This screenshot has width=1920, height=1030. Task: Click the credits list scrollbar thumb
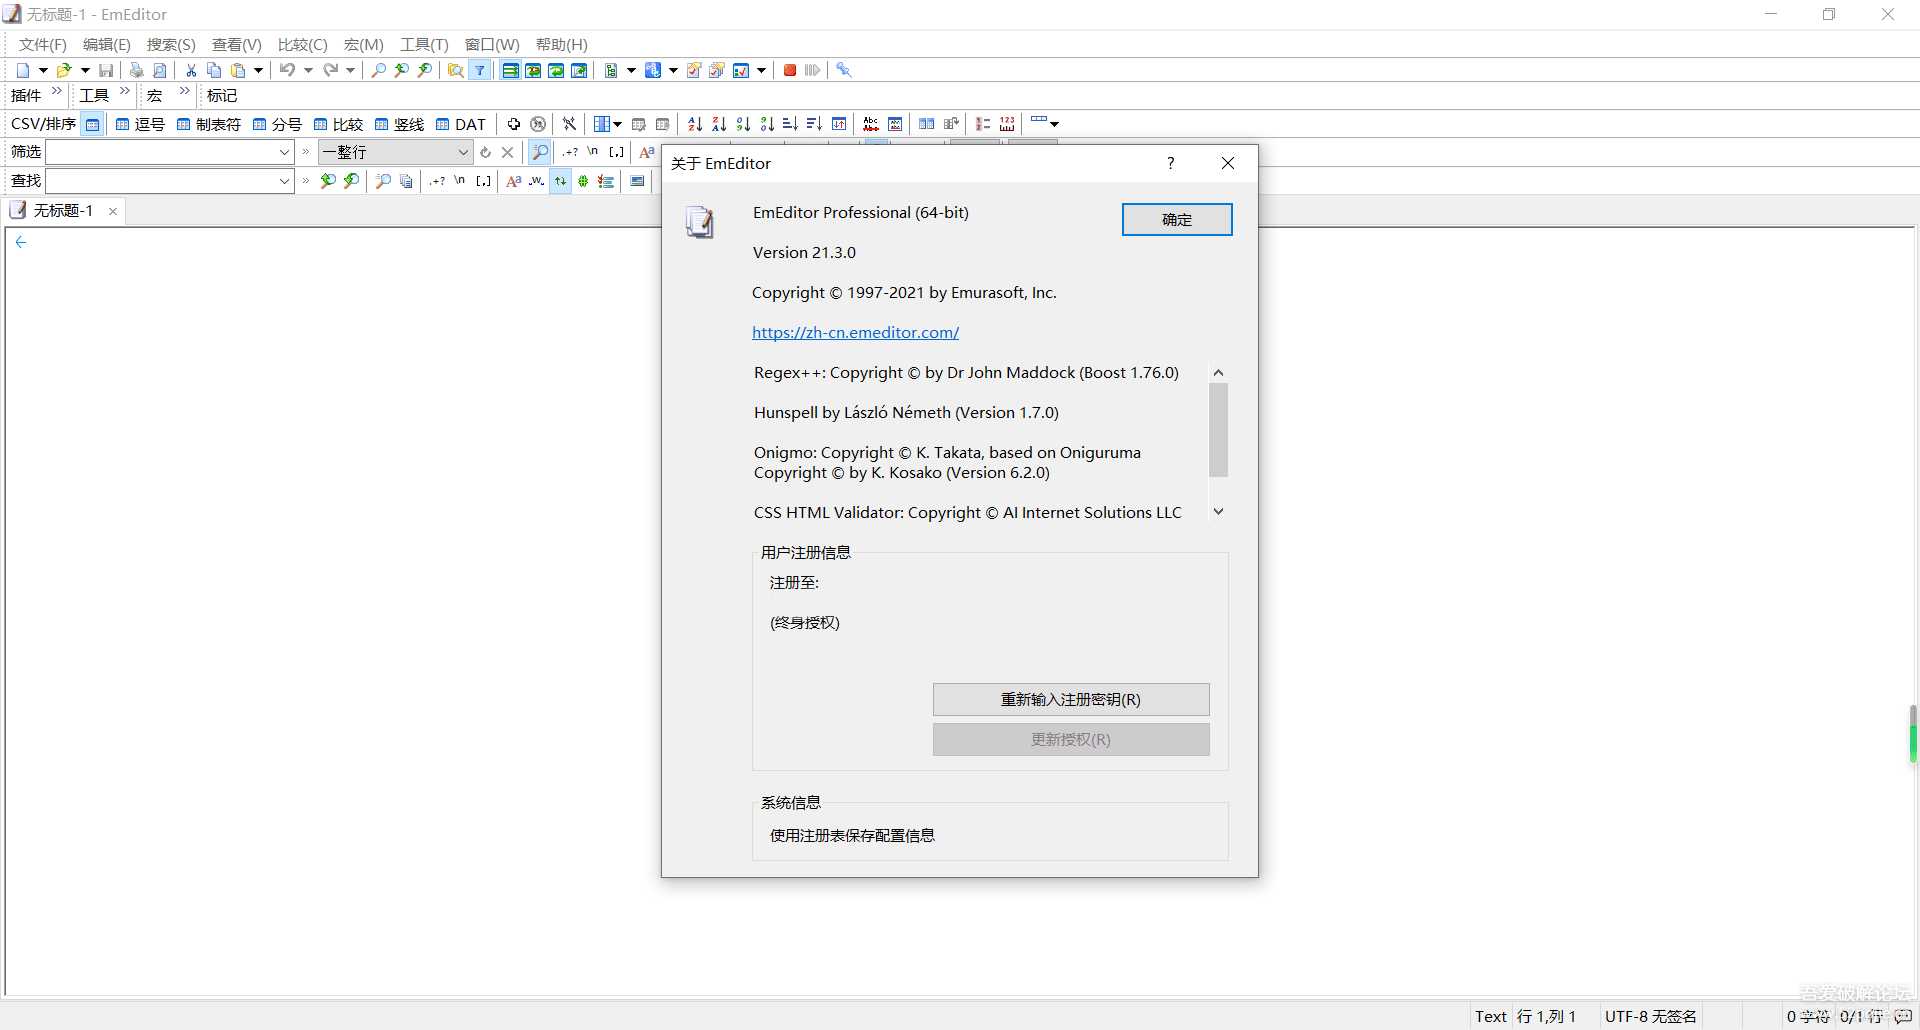tap(1218, 430)
